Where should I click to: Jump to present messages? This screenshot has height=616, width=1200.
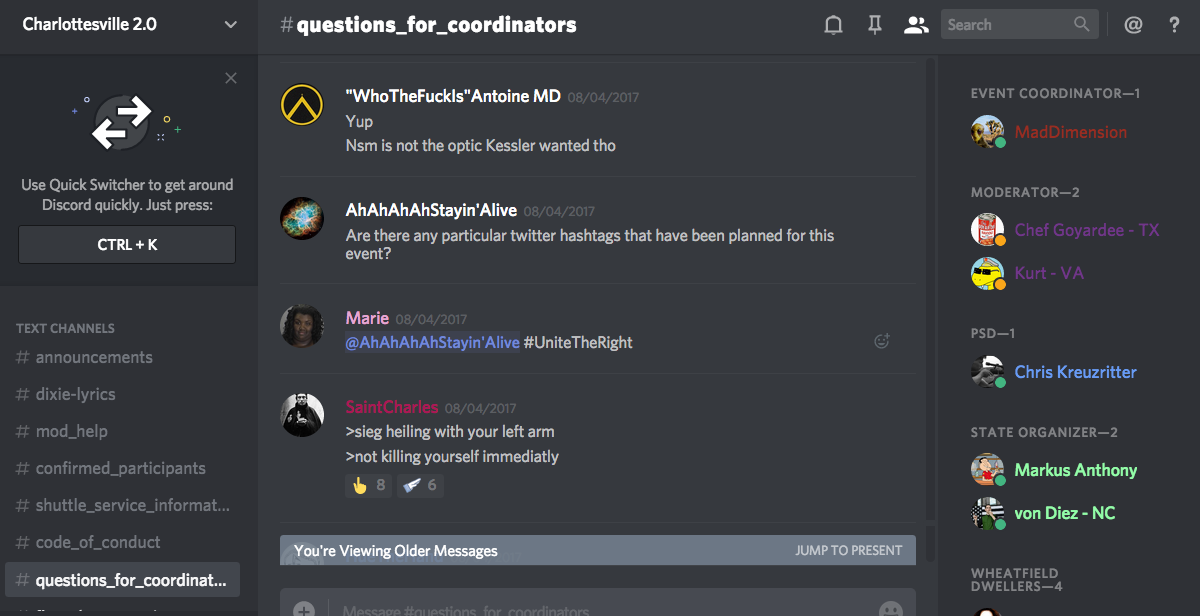(x=848, y=550)
